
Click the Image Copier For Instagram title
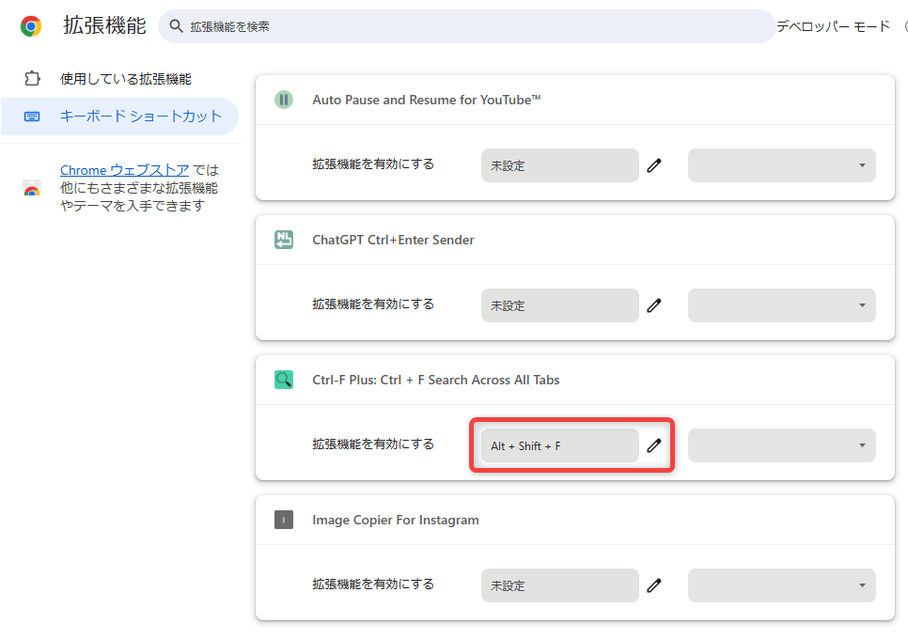coord(396,520)
